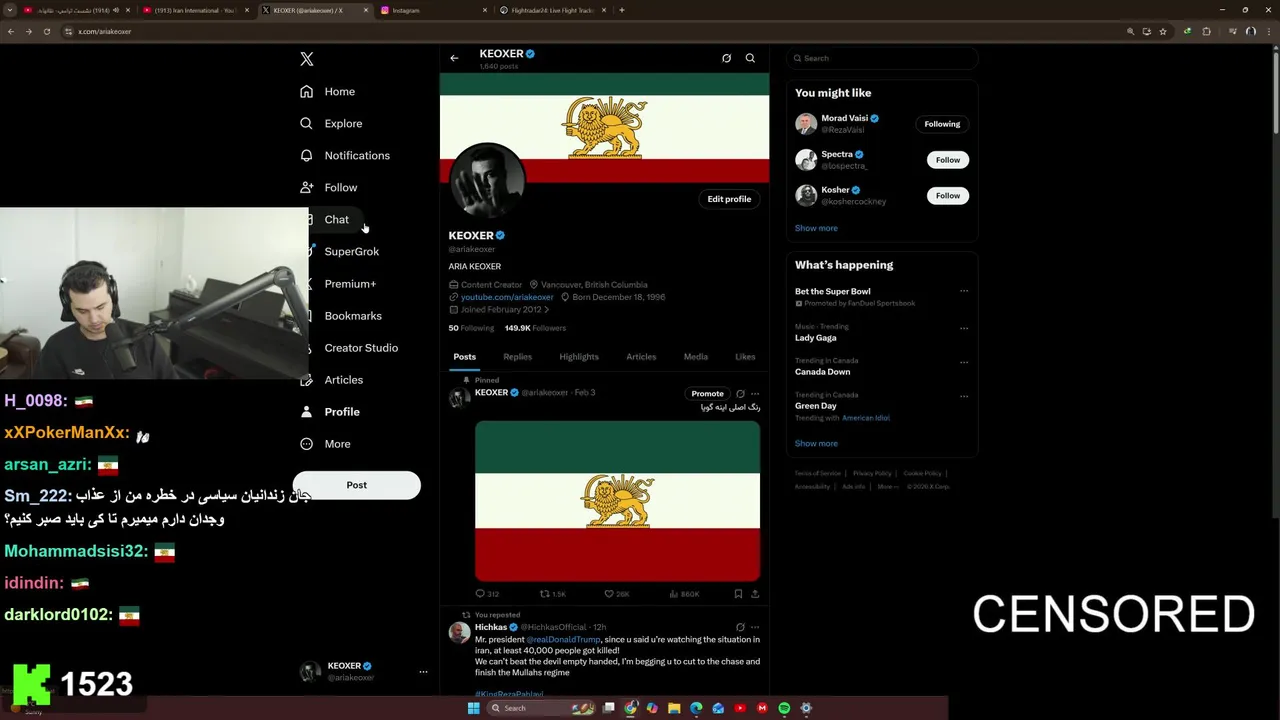
Task: Click repost icon on pinned post
Action: coord(545,594)
